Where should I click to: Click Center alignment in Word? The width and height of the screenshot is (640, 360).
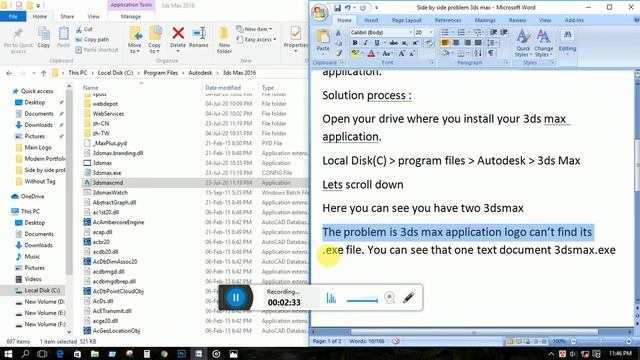coord(456,43)
